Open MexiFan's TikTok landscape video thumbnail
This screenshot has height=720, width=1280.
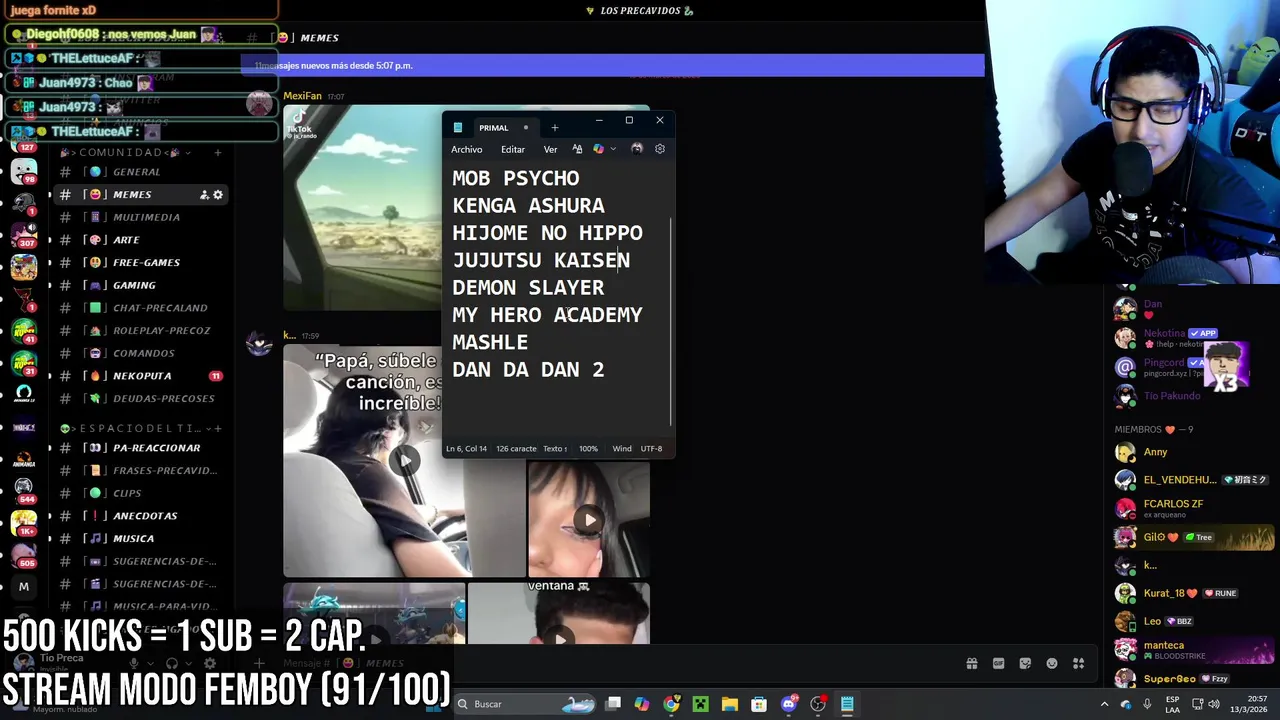pos(363,207)
